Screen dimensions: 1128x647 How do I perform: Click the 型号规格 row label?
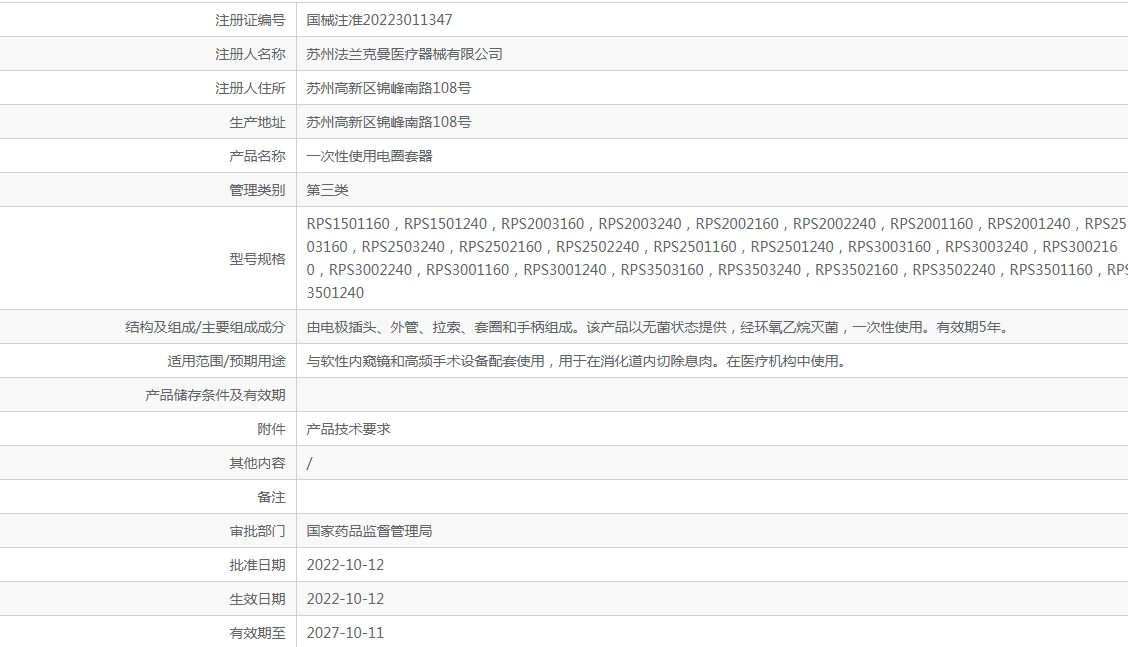tap(257, 259)
